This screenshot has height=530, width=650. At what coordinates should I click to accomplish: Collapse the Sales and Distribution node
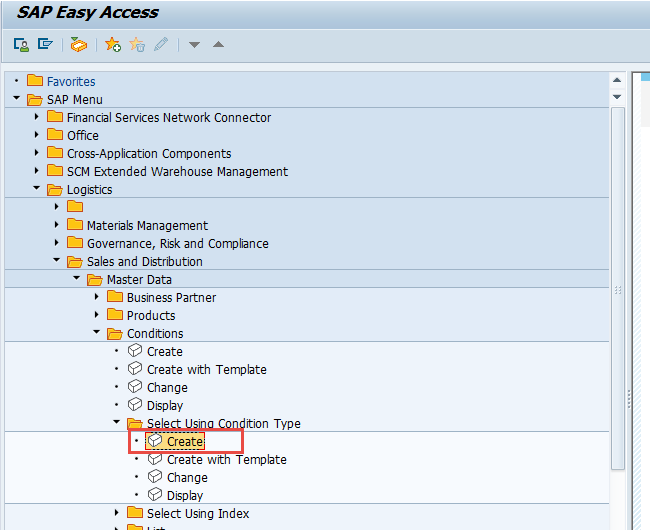point(57,260)
